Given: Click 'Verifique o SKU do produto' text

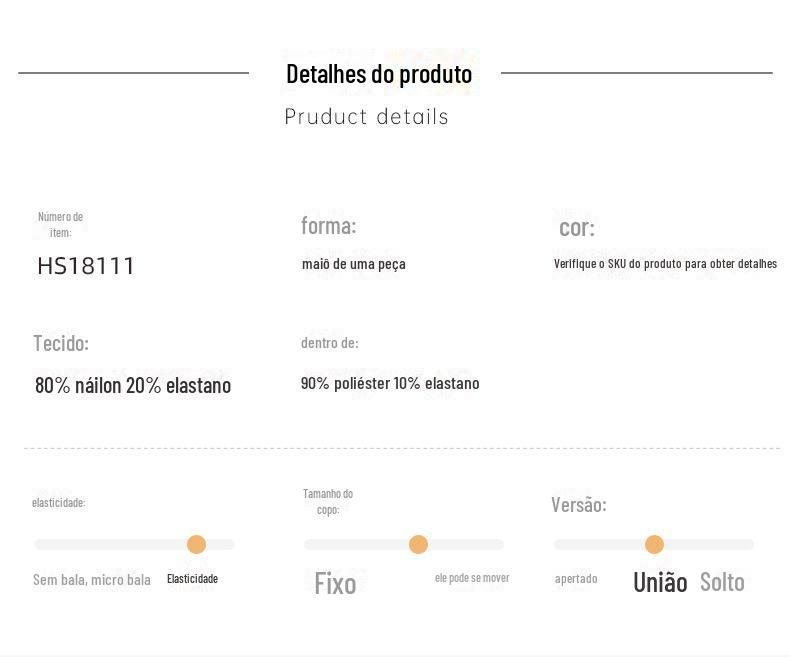Looking at the screenshot, I should pyautogui.click(x=665, y=264).
